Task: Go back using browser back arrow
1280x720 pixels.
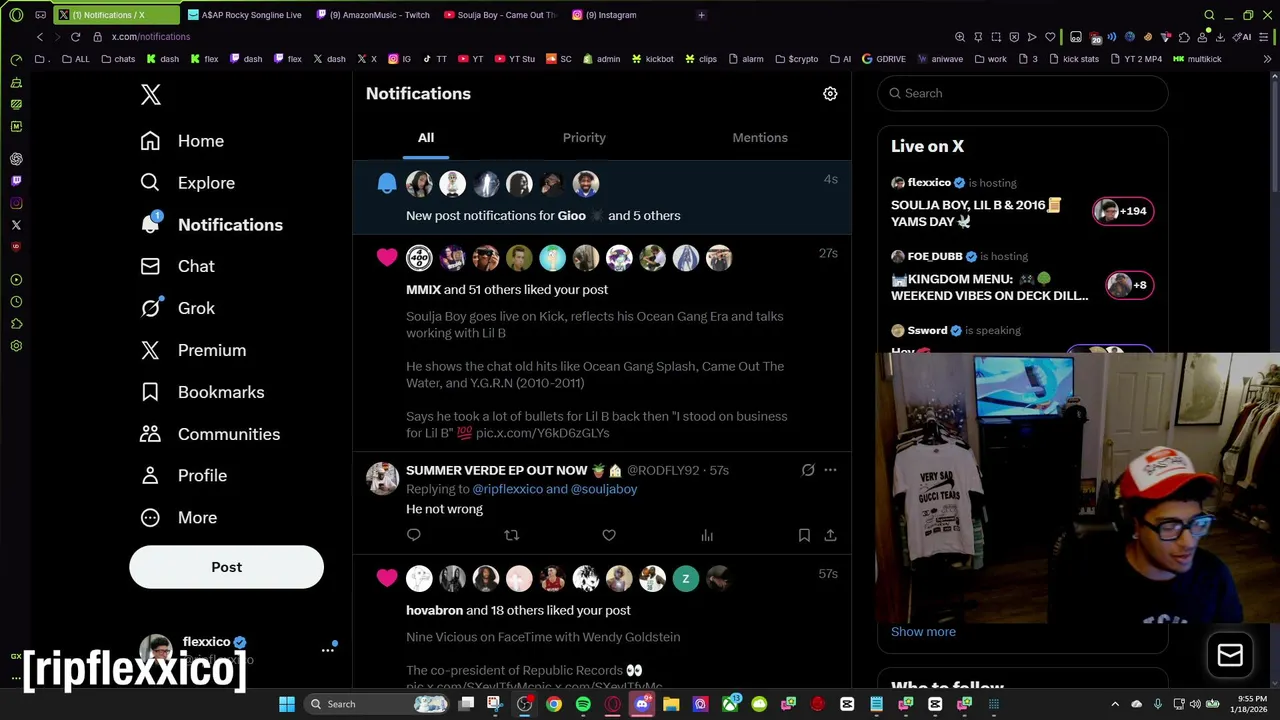Action: tap(40, 37)
